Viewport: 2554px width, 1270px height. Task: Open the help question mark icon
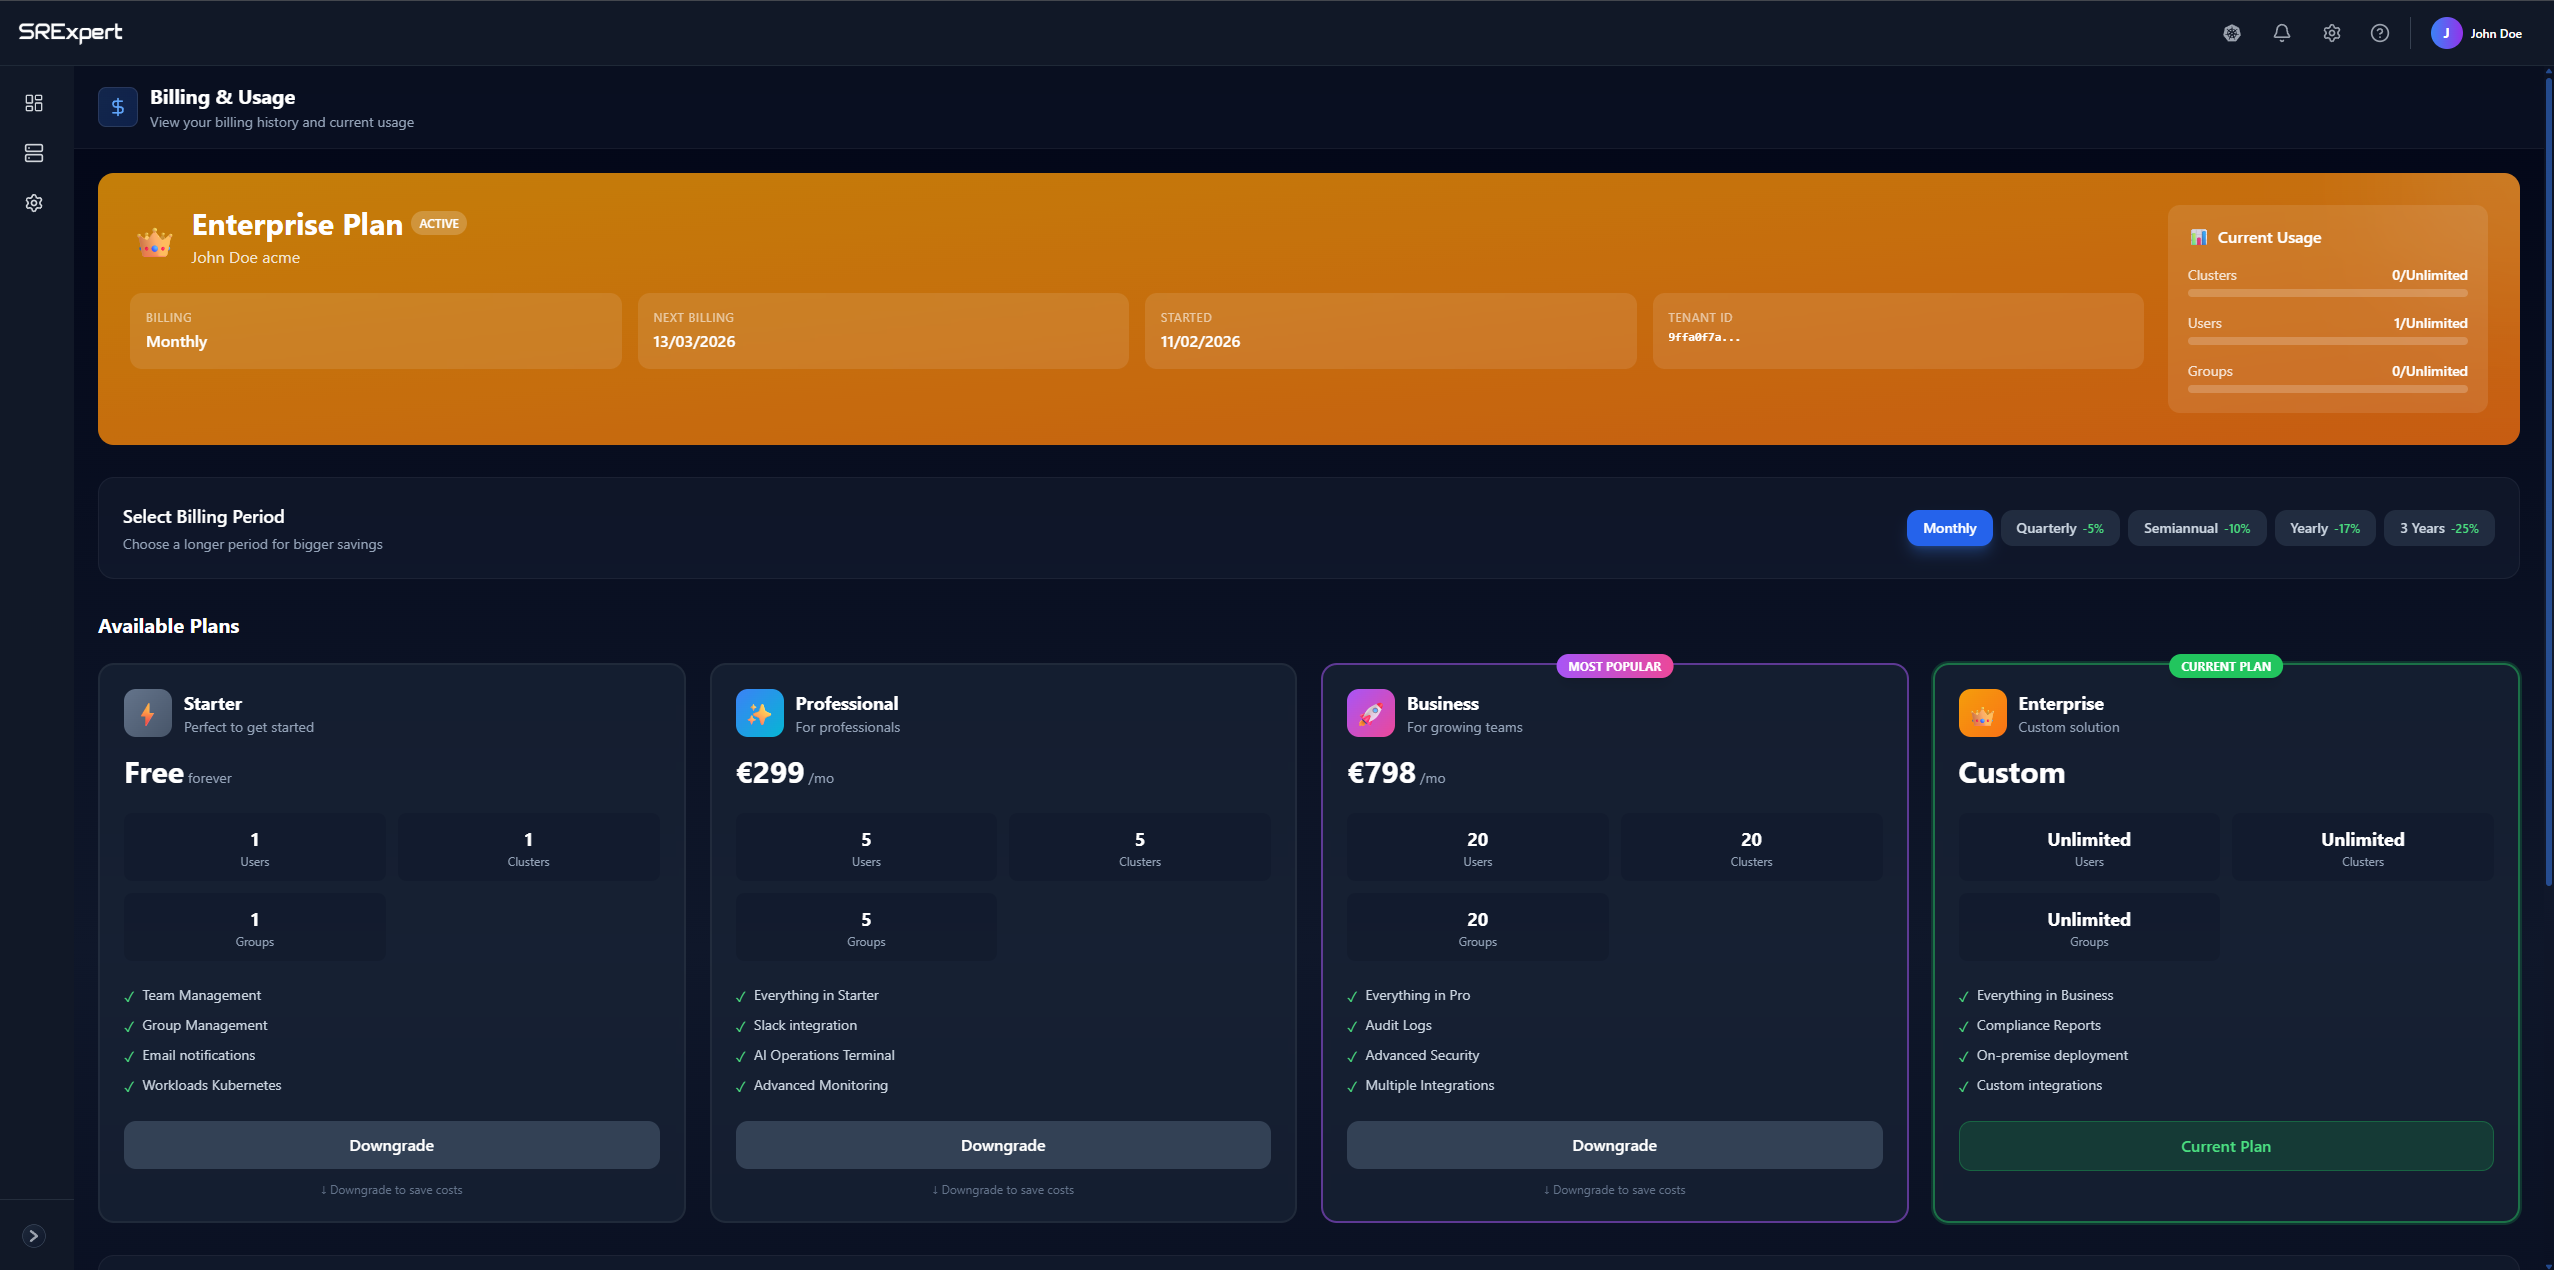click(x=2379, y=33)
